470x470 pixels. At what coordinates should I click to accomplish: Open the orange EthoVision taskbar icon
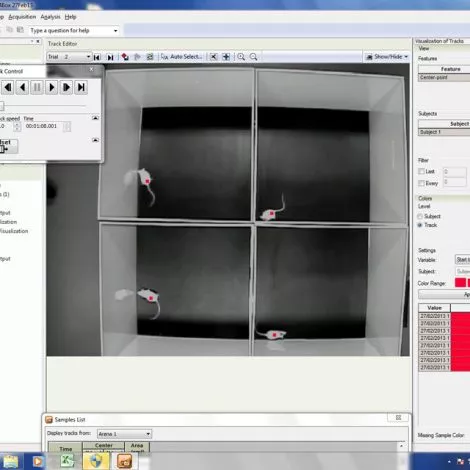(x=125, y=461)
